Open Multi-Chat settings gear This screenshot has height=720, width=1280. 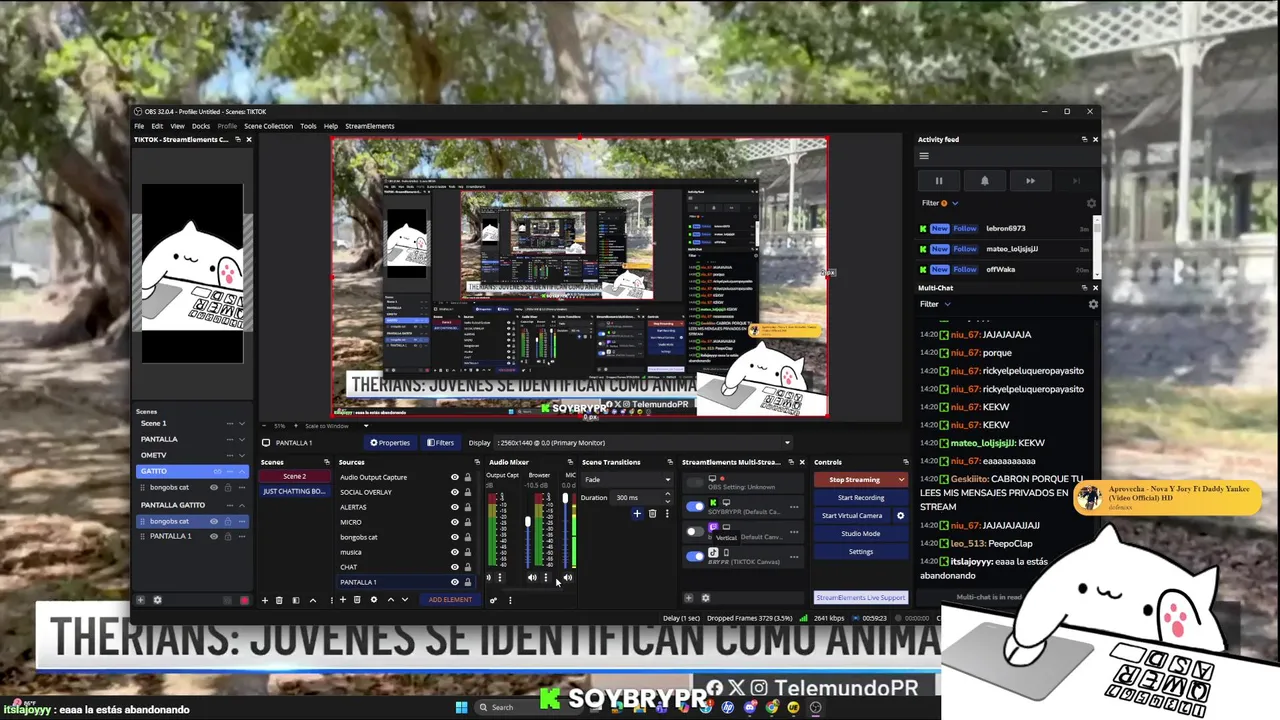[1093, 304]
